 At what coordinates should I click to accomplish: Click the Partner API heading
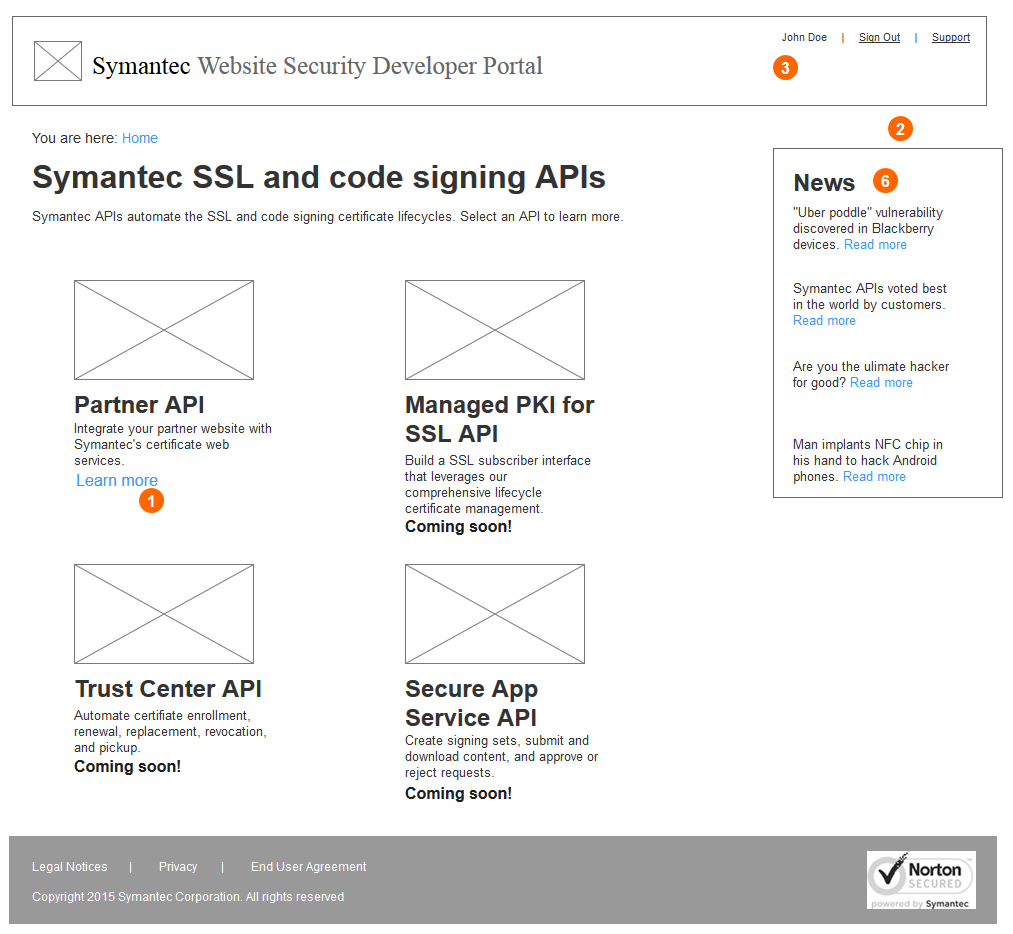(x=140, y=405)
